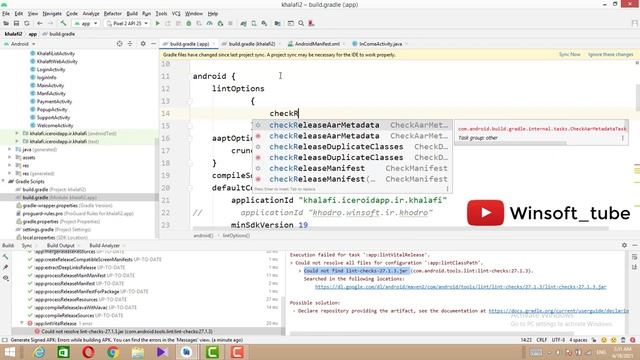Image resolution: width=640 pixels, height=360 pixels.
Task: Open the Build menu
Action: pos(132,13)
